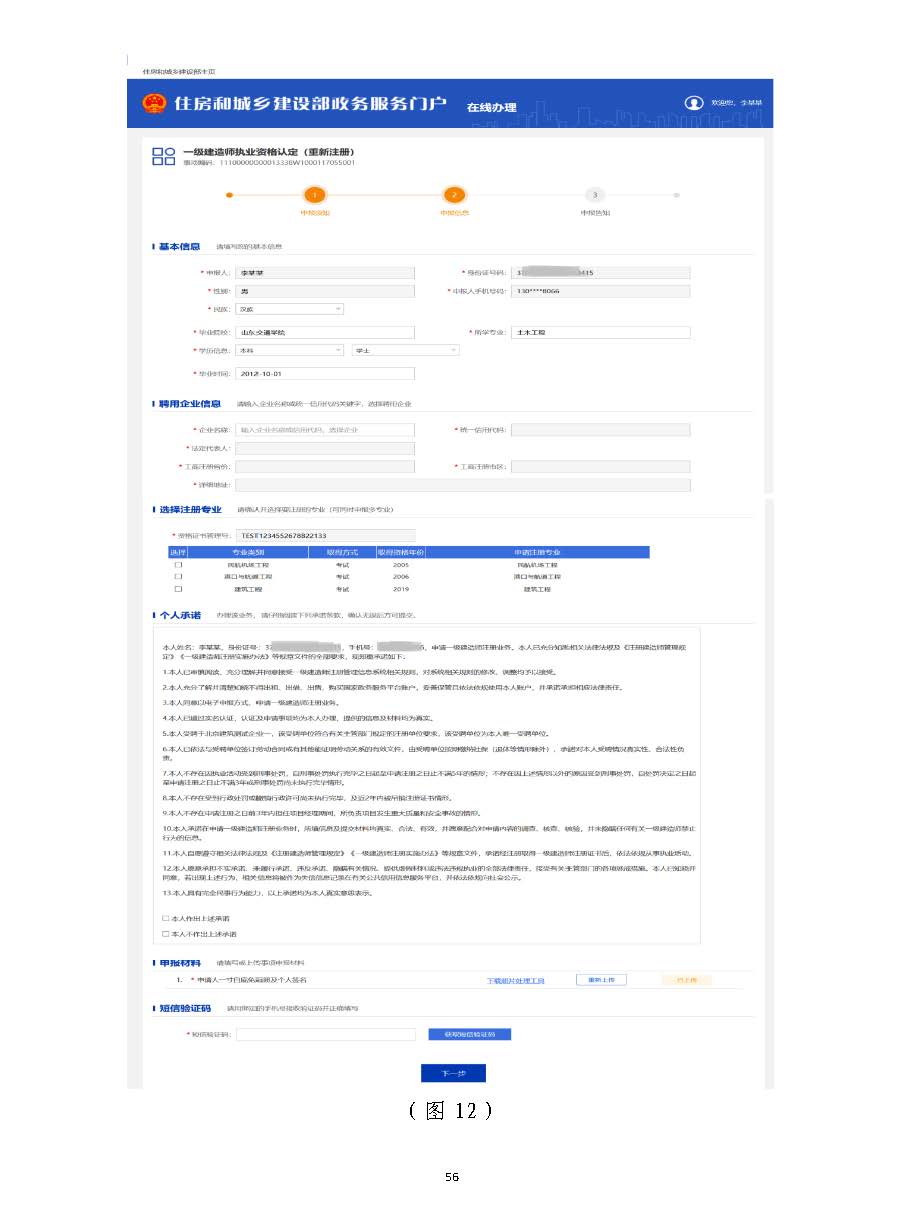This screenshot has width=902, height=1205.
Task: Click the four-squares service icon beside title
Action: (161, 156)
